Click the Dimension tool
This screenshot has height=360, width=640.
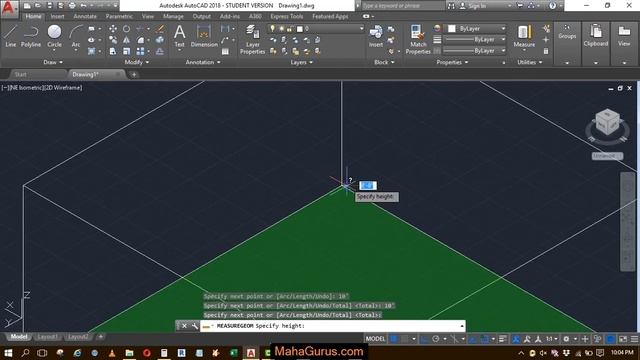(x=204, y=36)
